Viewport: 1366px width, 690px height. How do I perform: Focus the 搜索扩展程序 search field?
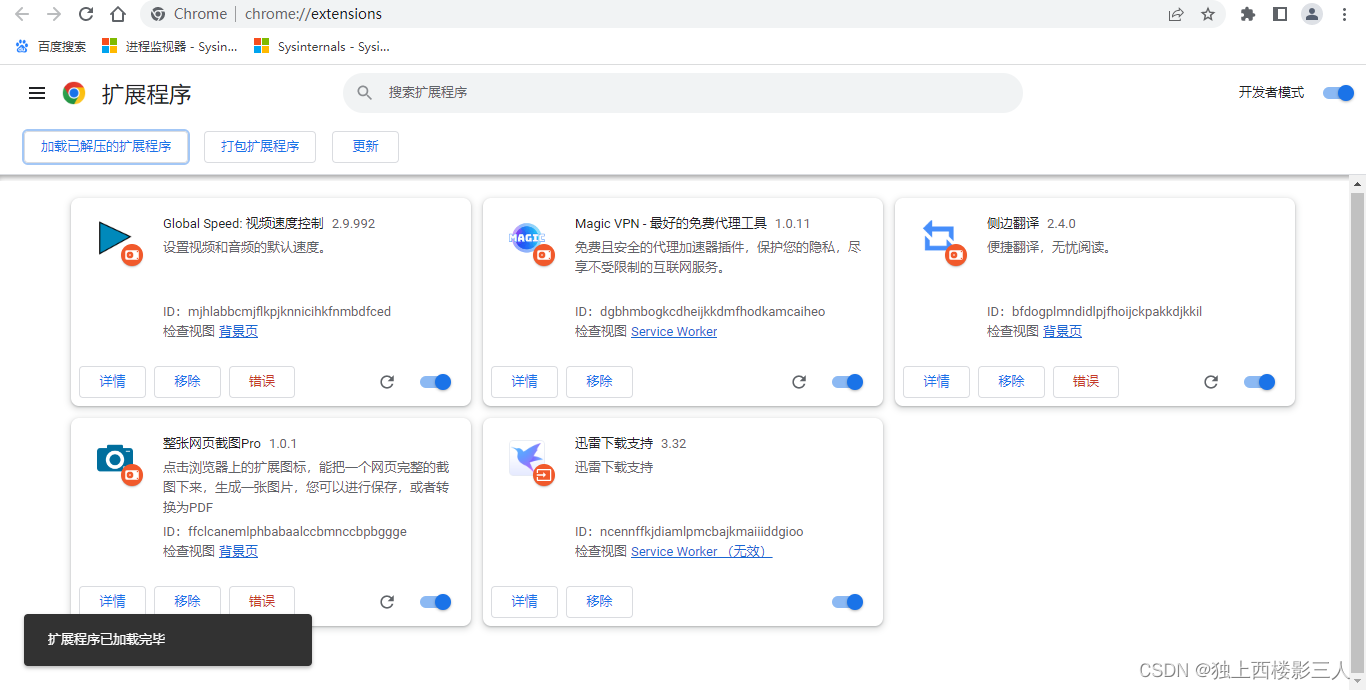pyautogui.click(x=683, y=93)
